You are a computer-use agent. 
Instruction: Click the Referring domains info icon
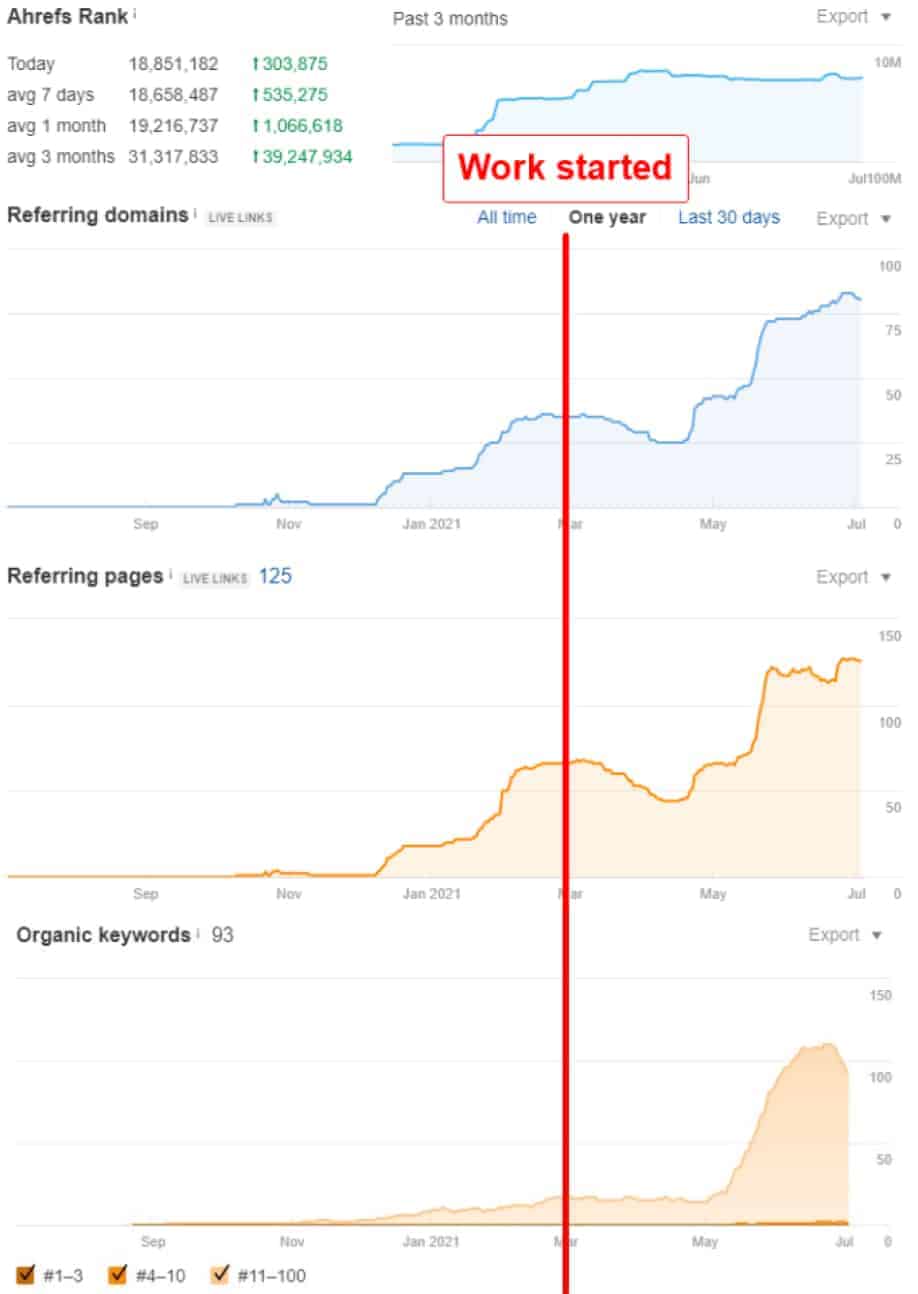pos(195,214)
